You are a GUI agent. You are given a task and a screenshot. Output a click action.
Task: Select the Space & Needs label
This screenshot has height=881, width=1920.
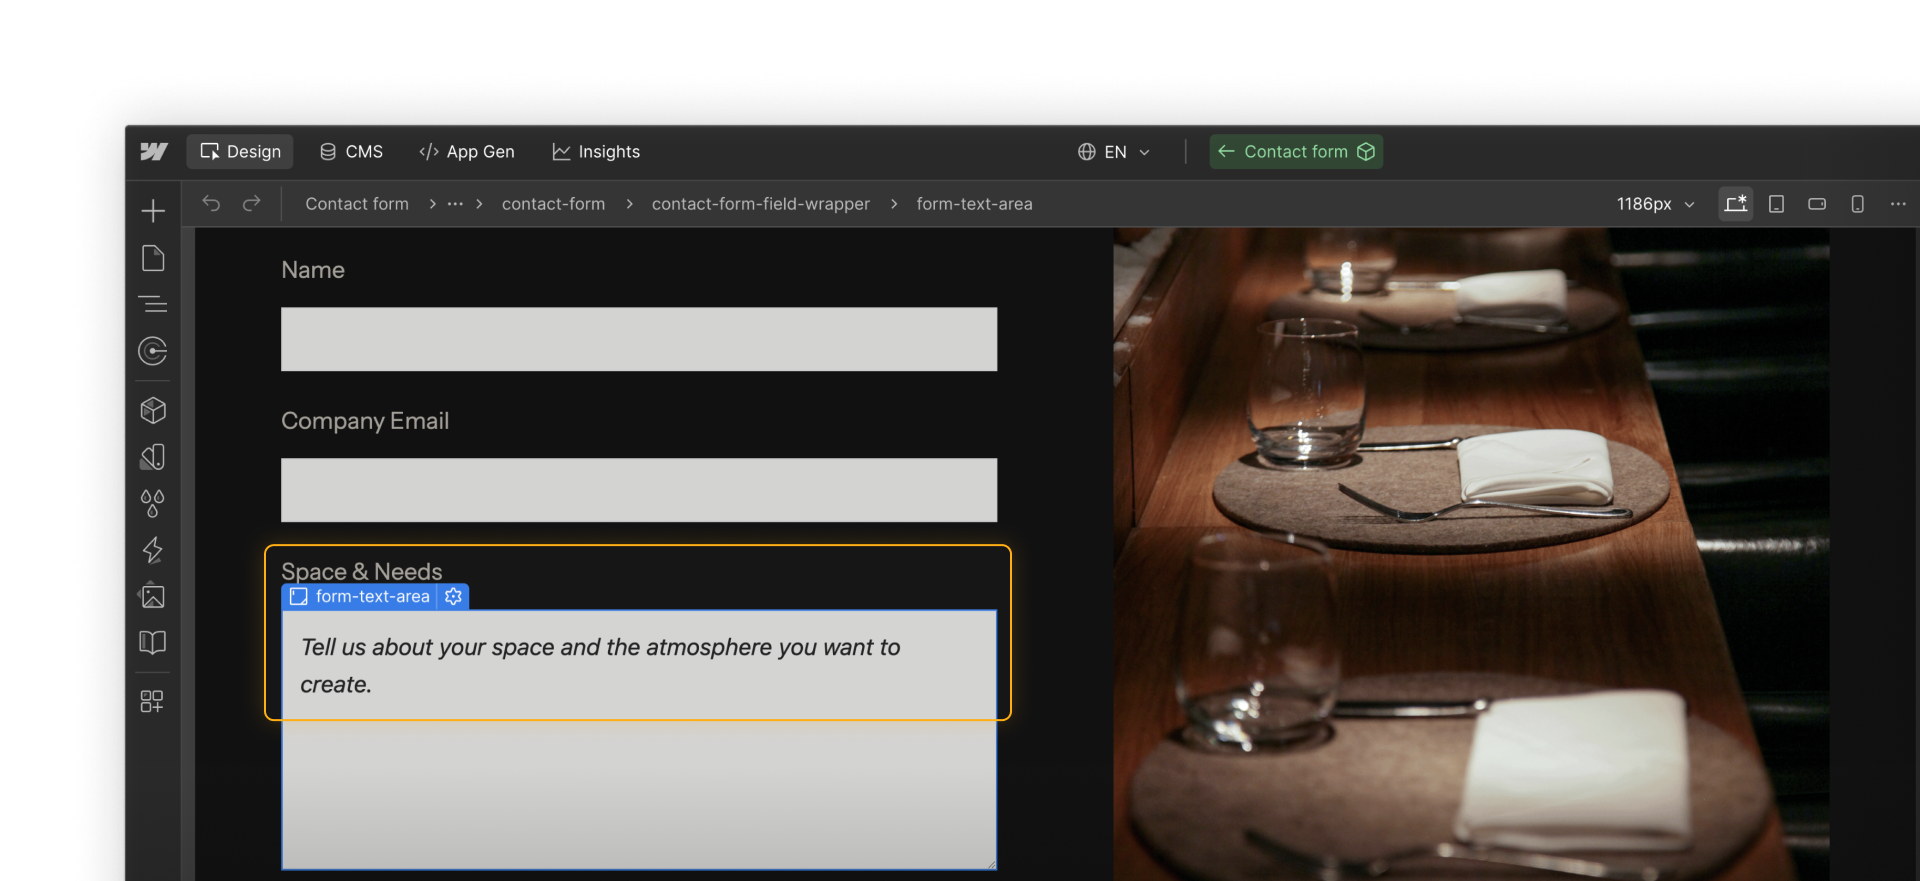coord(361,571)
